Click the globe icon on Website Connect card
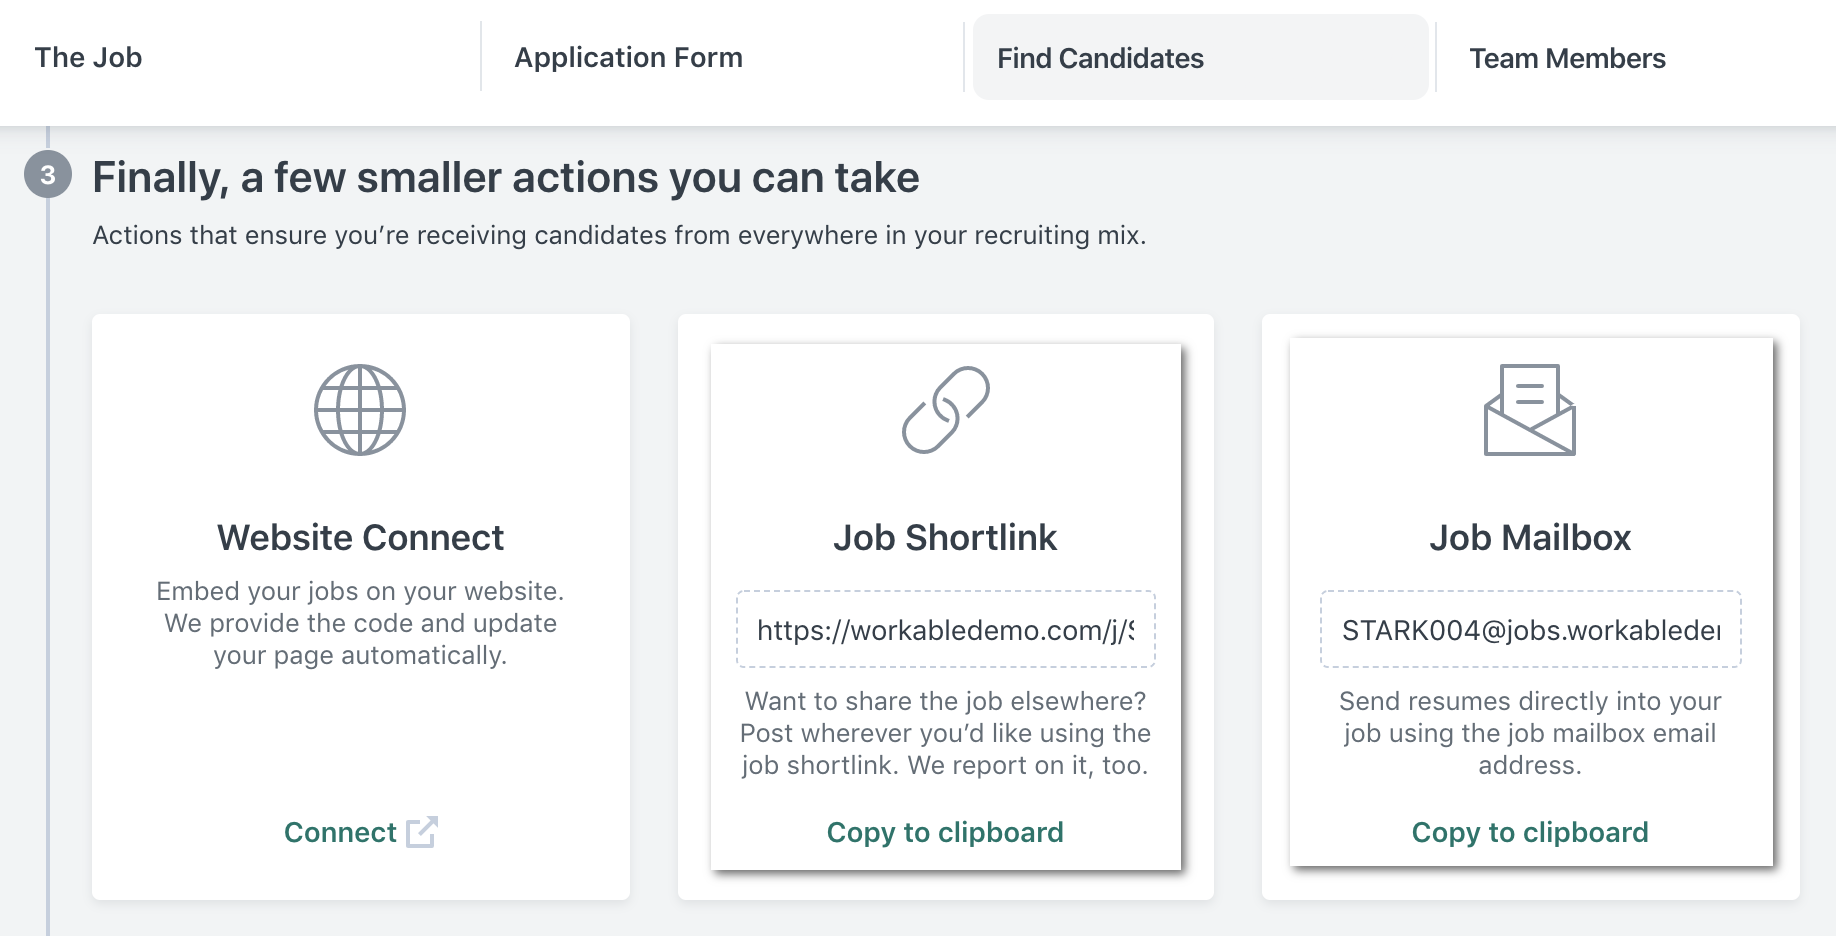The image size is (1836, 936). [361, 408]
